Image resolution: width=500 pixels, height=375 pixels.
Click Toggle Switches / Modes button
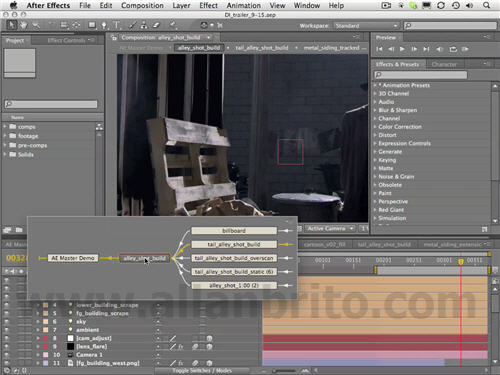pos(202,370)
